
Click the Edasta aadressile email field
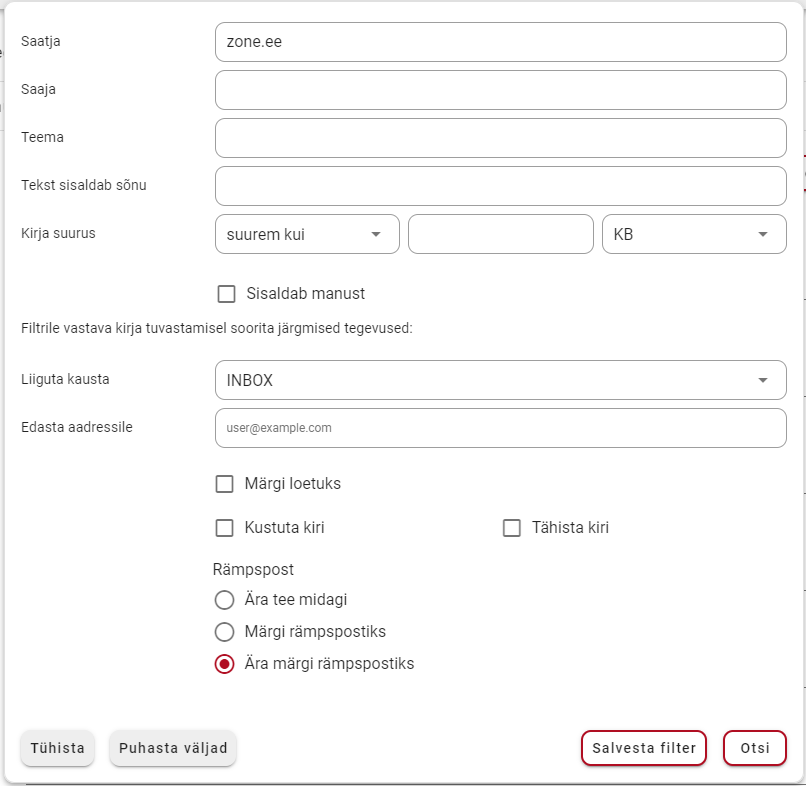coord(500,428)
